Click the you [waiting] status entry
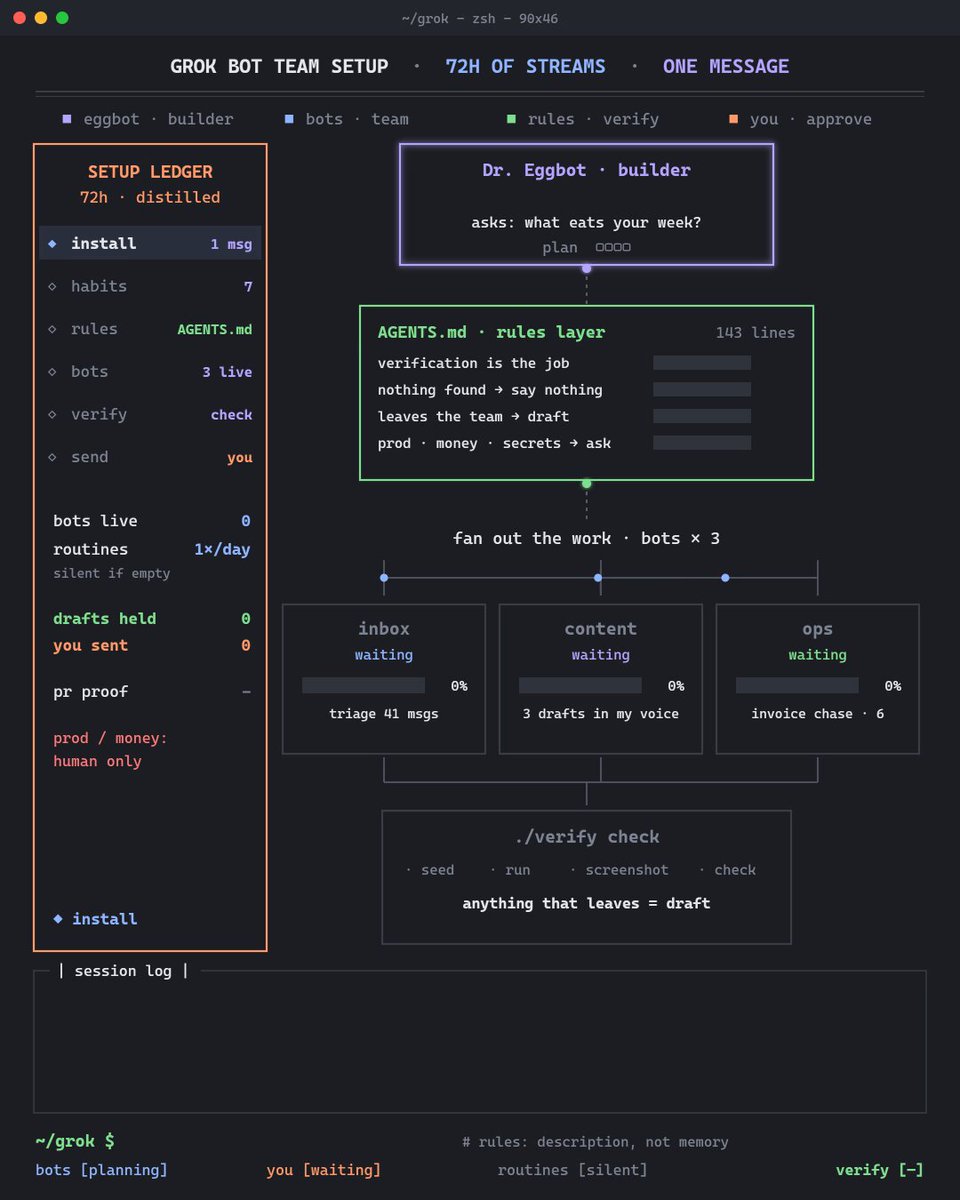This screenshot has width=960, height=1200. pyautogui.click(x=324, y=1170)
